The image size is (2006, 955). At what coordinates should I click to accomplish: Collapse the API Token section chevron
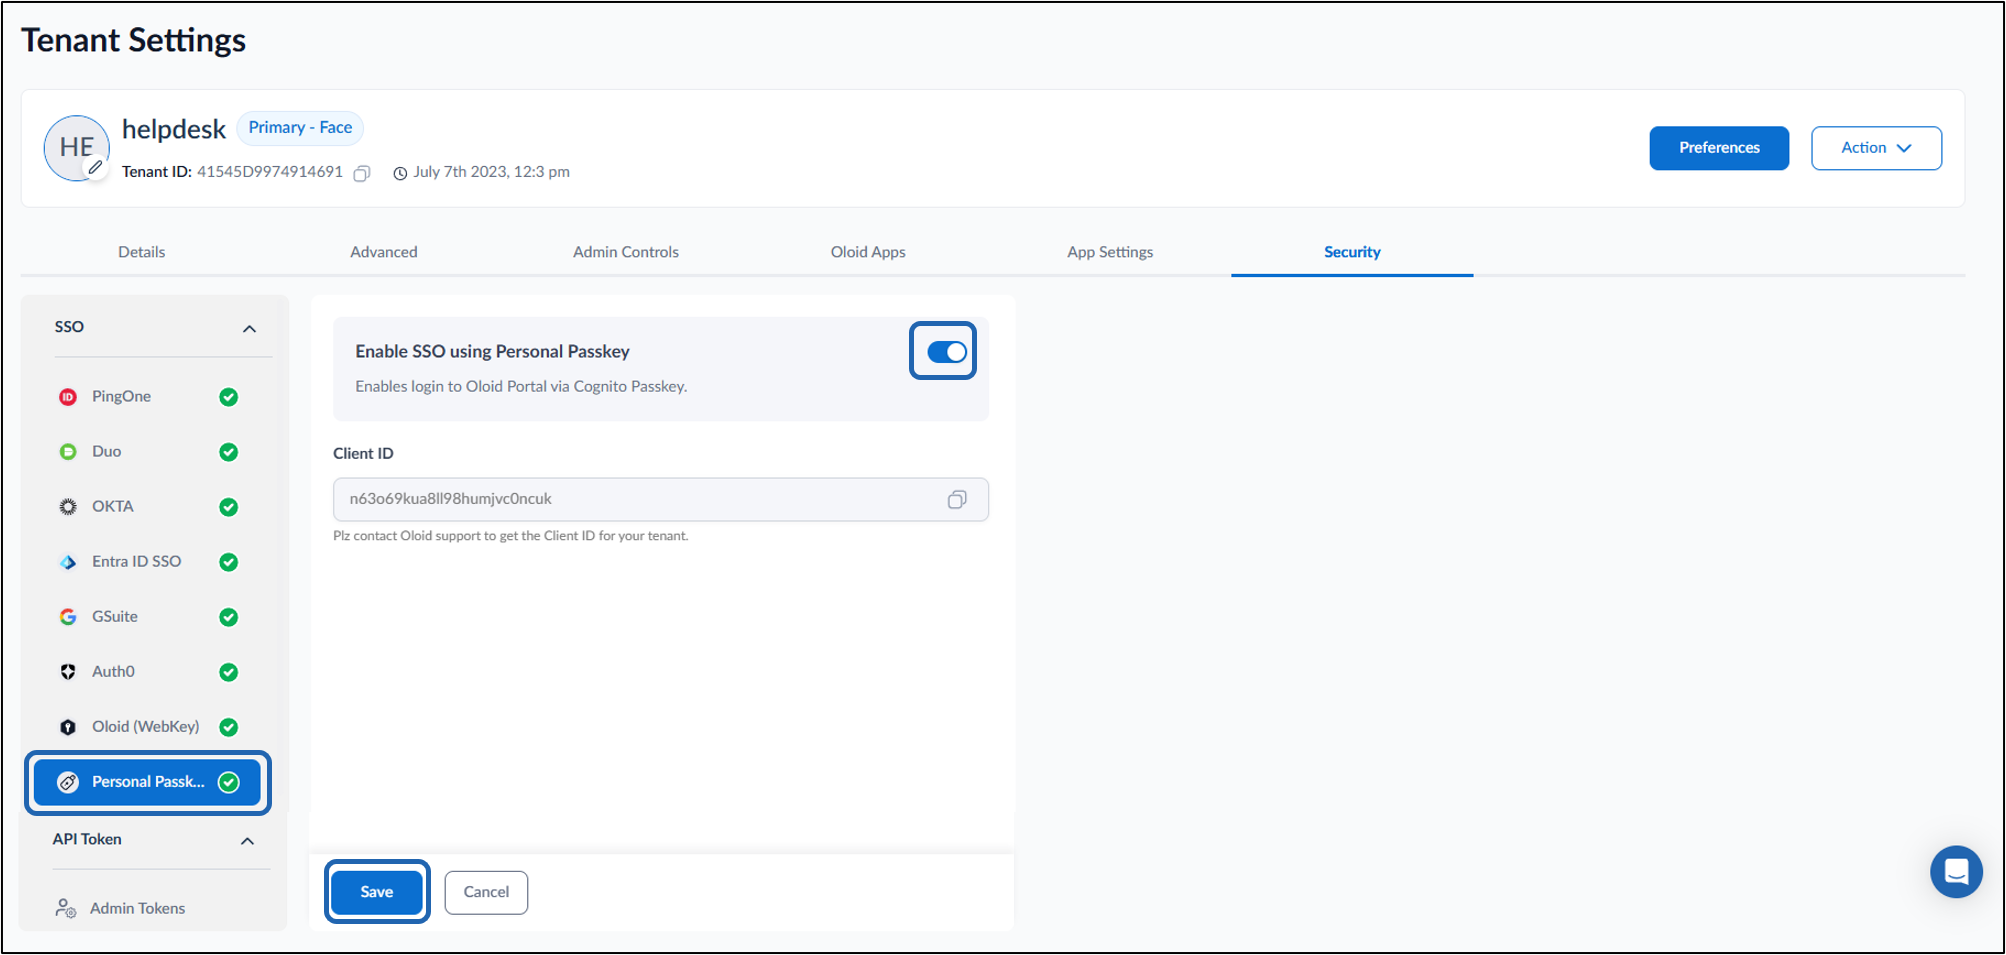(x=247, y=841)
